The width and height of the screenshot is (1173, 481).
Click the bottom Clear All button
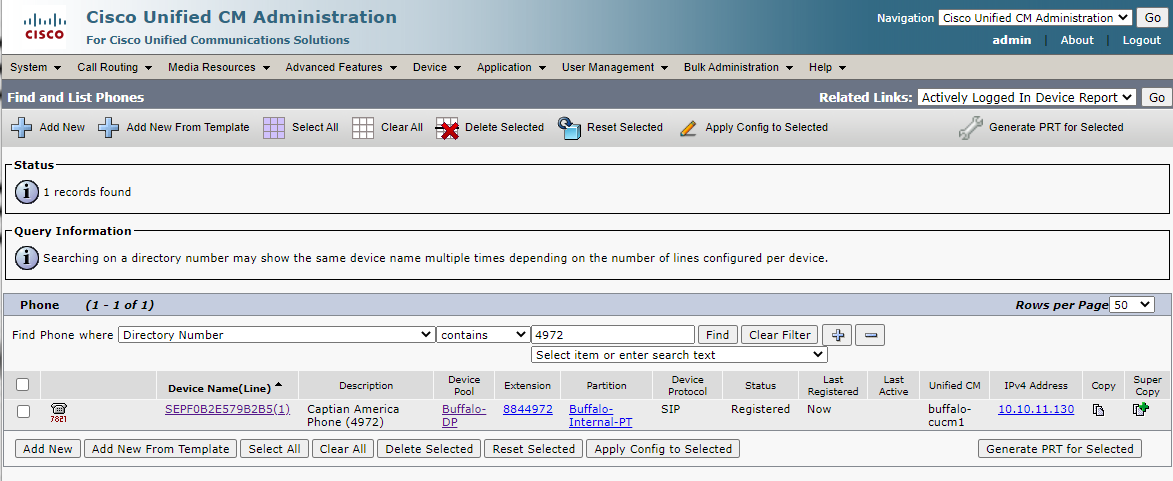(x=343, y=449)
